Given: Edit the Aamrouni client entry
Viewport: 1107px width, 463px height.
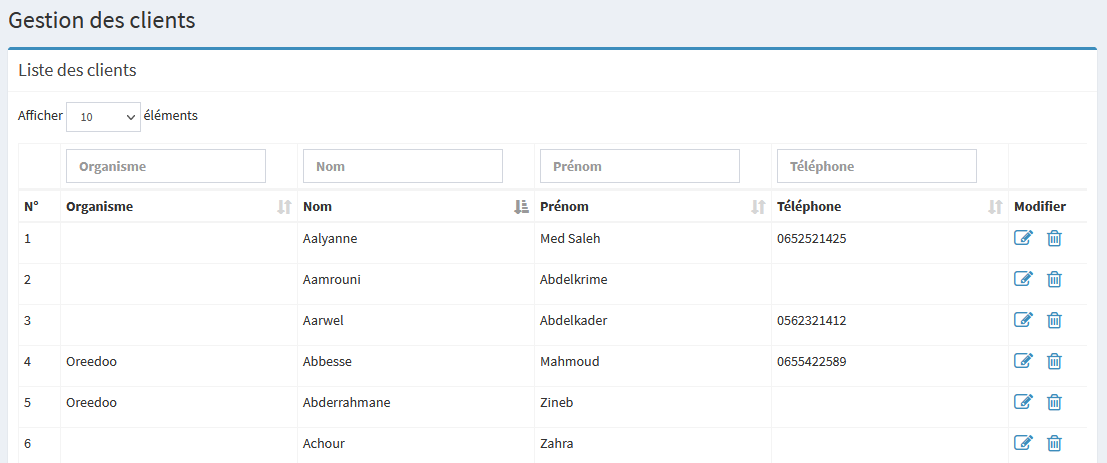Looking at the screenshot, I should (1023, 279).
